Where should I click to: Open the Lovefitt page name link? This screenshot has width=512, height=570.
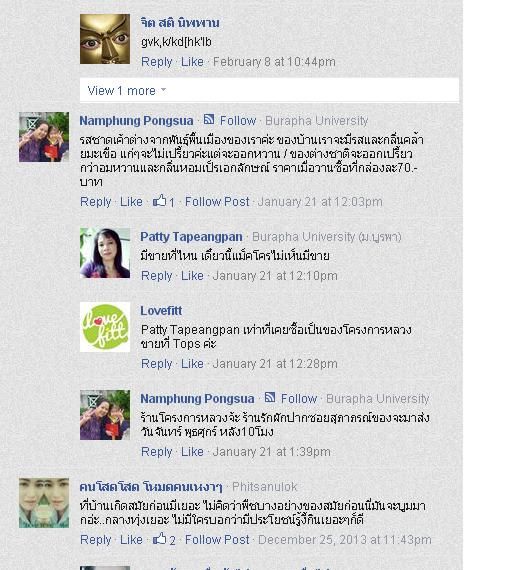click(161, 311)
